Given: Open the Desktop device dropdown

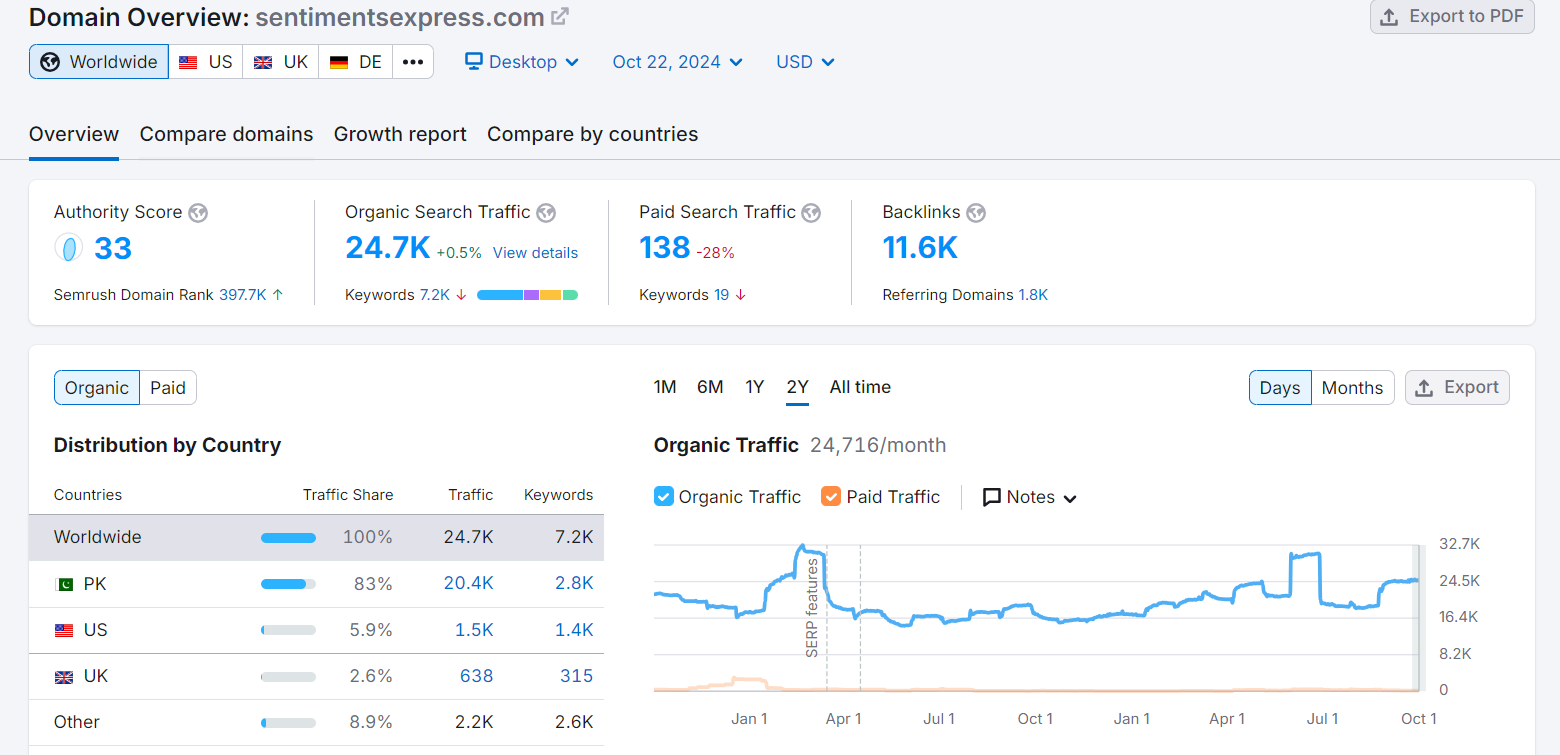Looking at the screenshot, I should click(x=522, y=61).
